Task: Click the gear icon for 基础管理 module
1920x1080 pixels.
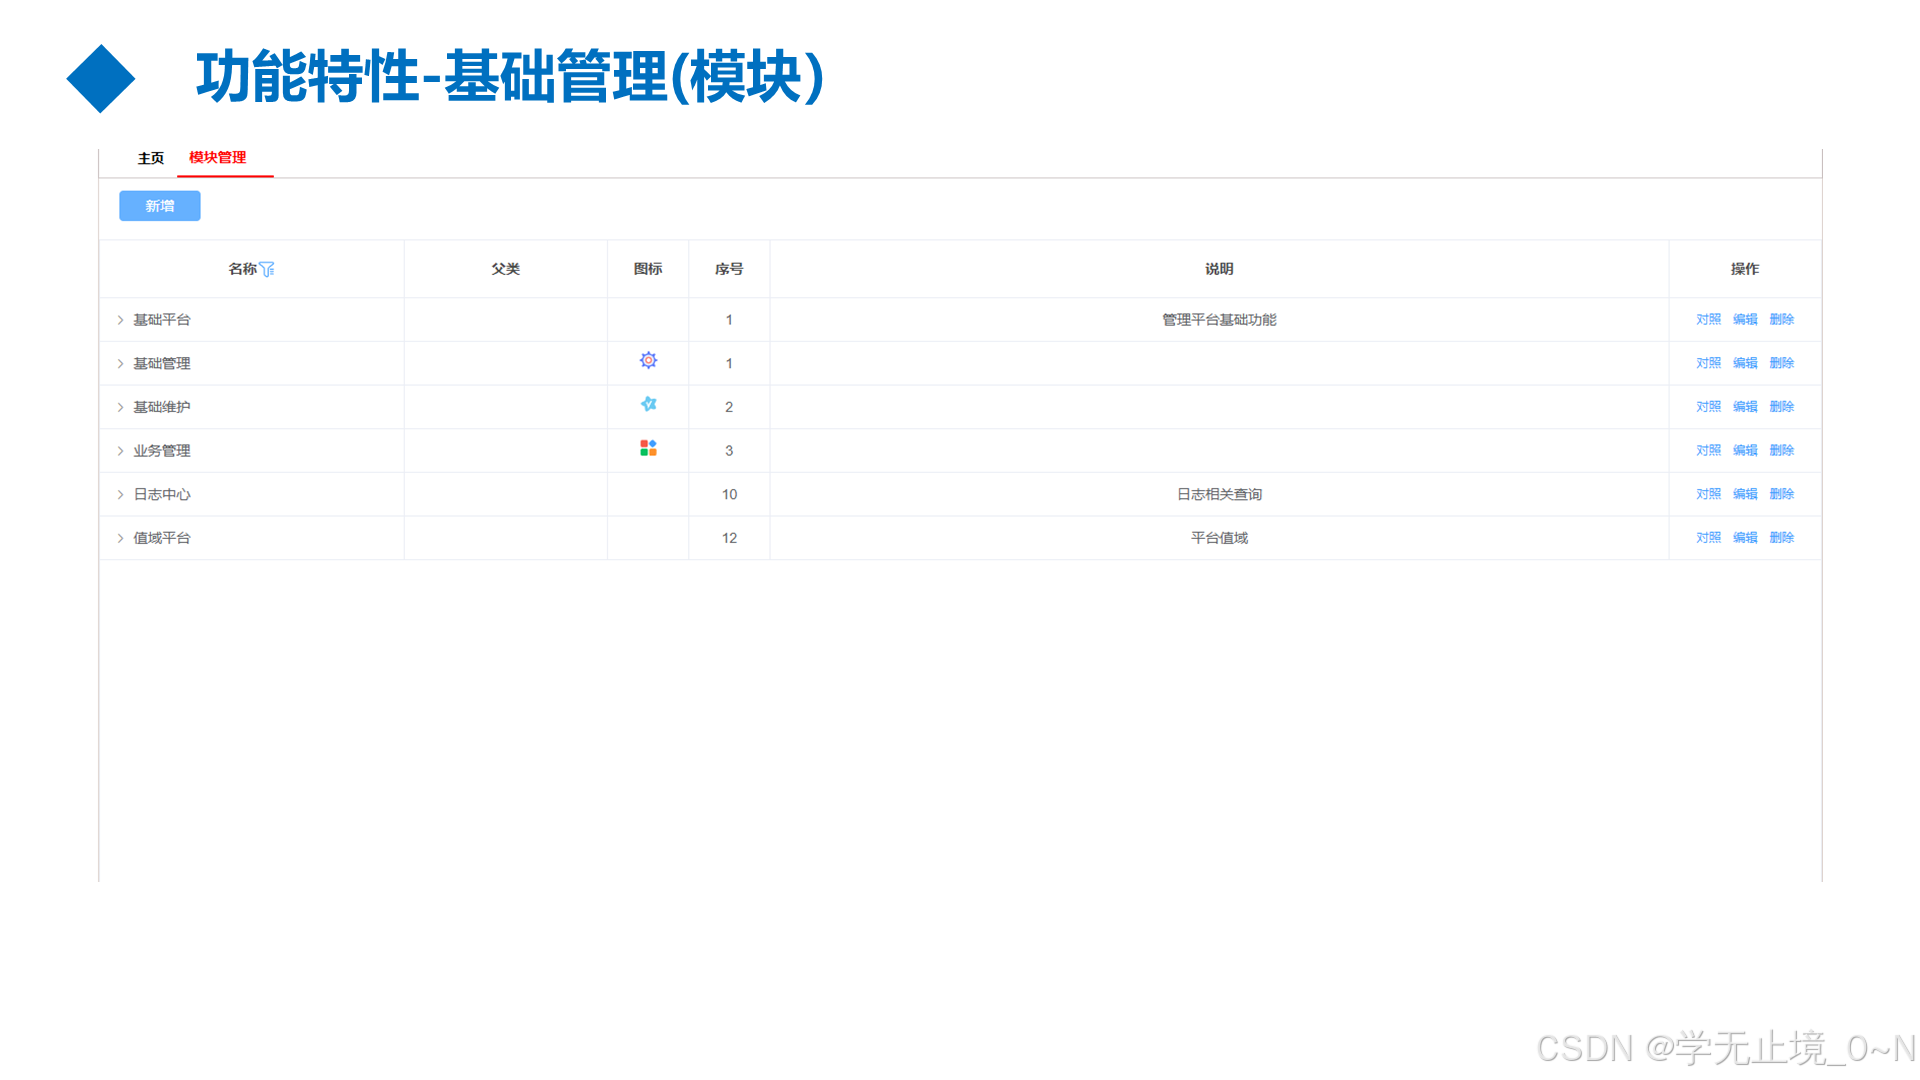Action: [x=648, y=359]
